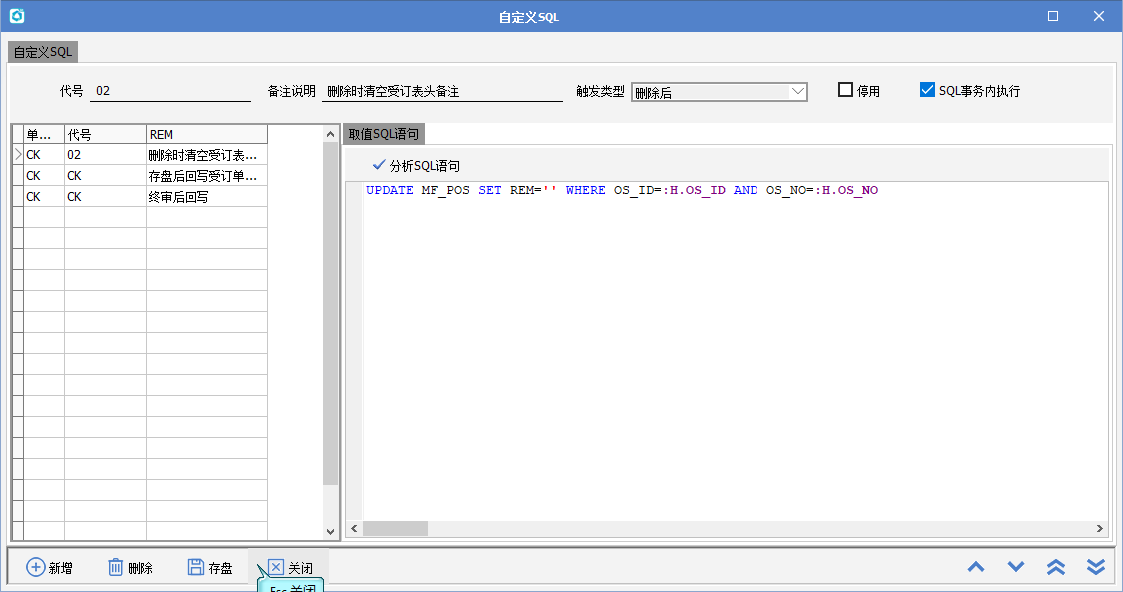Click the 关闭 close icon in bottom toolbar
The width and height of the screenshot is (1123, 592).
(276, 567)
